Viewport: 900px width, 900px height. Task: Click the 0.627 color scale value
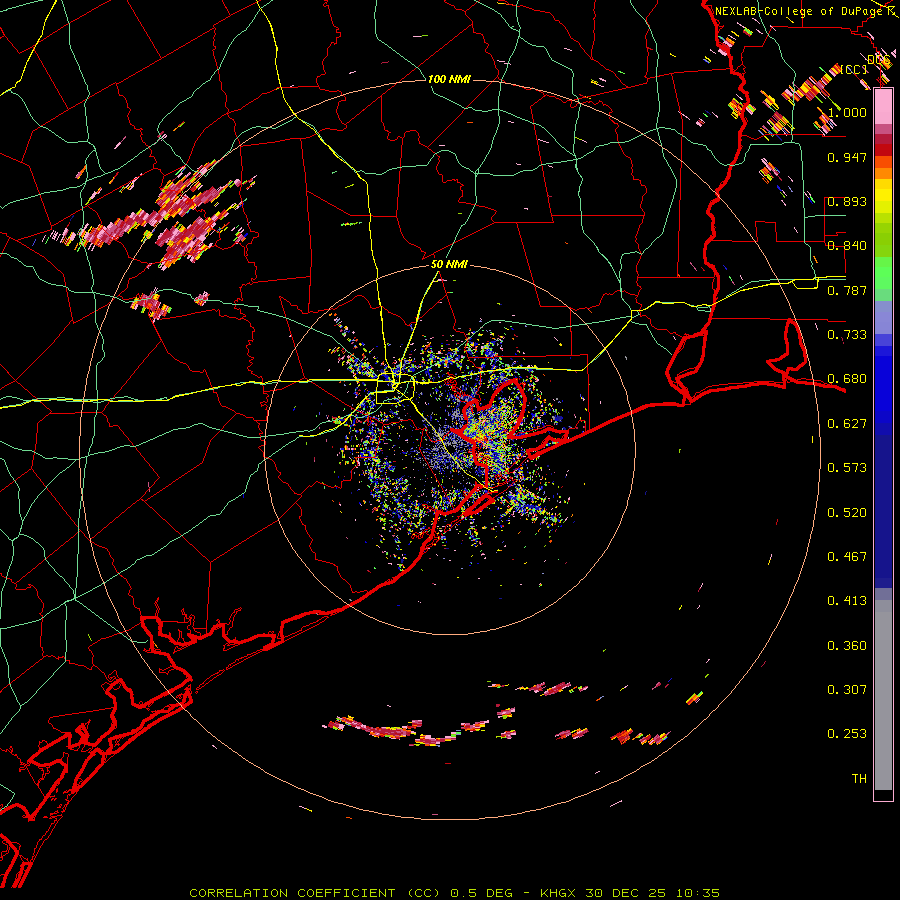(847, 424)
